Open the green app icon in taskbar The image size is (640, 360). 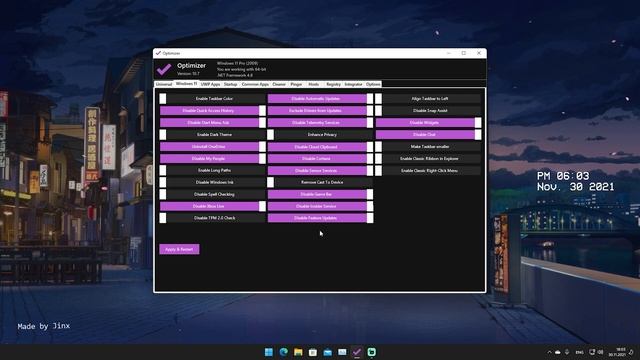click(x=371, y=352)
